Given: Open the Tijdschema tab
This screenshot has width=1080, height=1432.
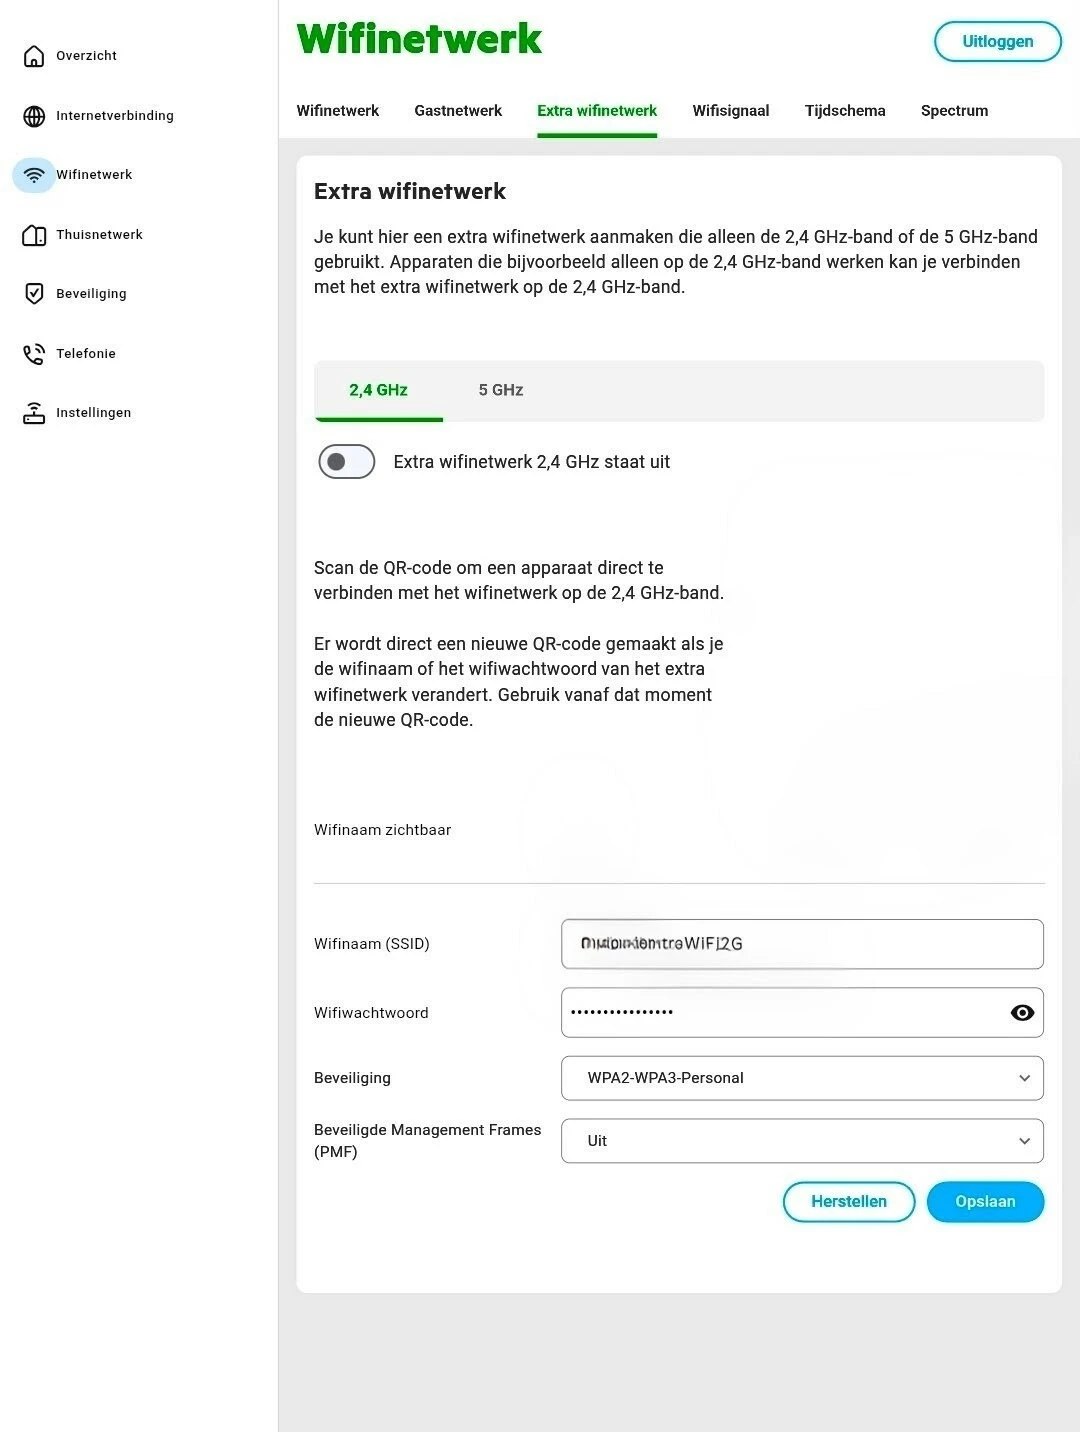Looking at the screenshot, I should point(845,111).
